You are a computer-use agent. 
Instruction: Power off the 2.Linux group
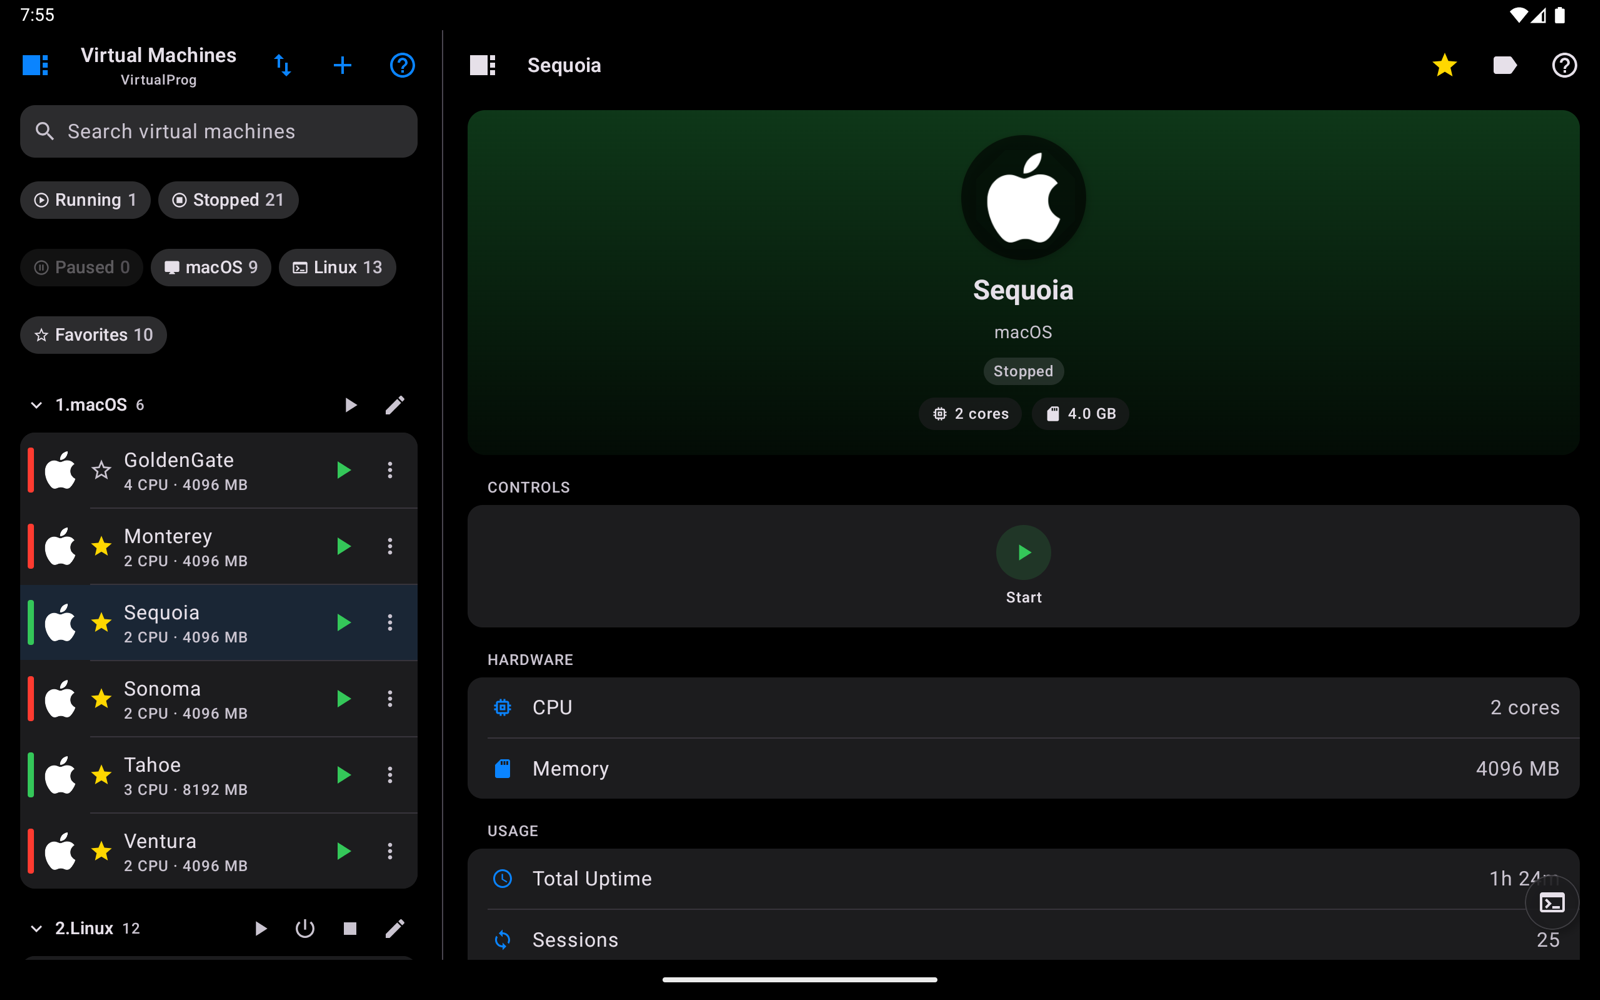[305, 929]
